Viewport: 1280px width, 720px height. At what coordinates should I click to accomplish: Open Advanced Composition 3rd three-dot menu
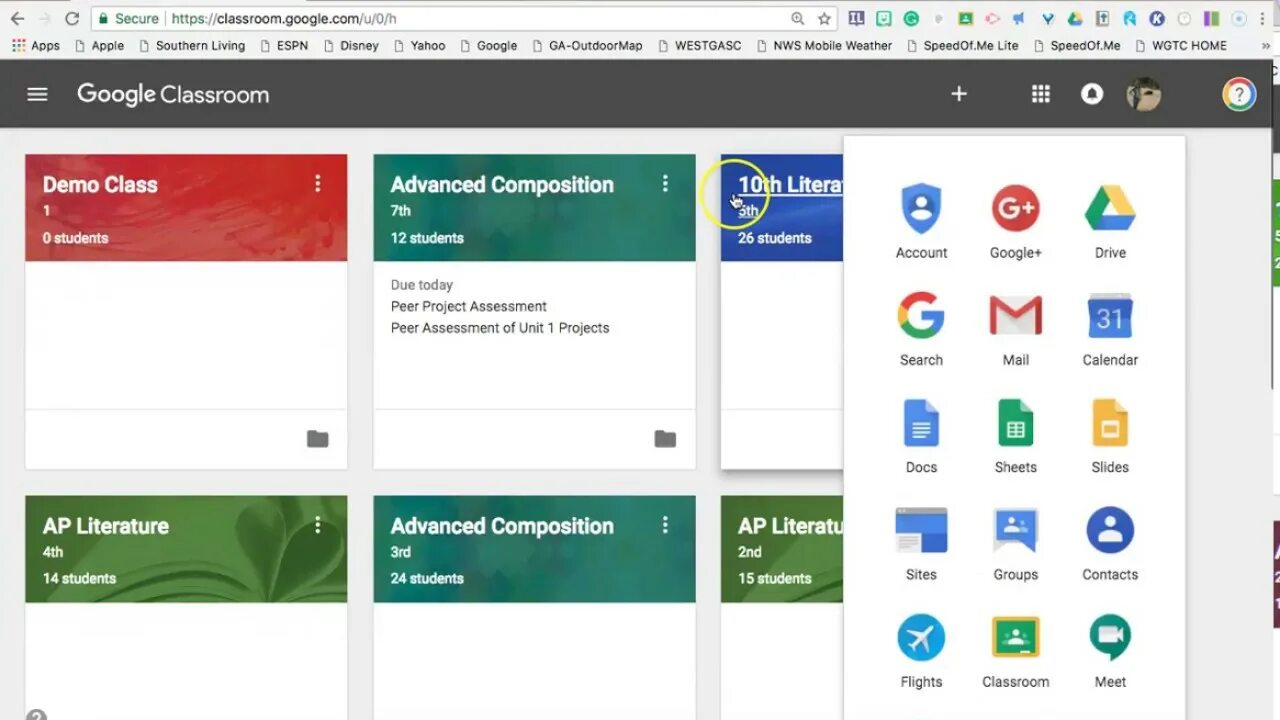coord(665,525)
